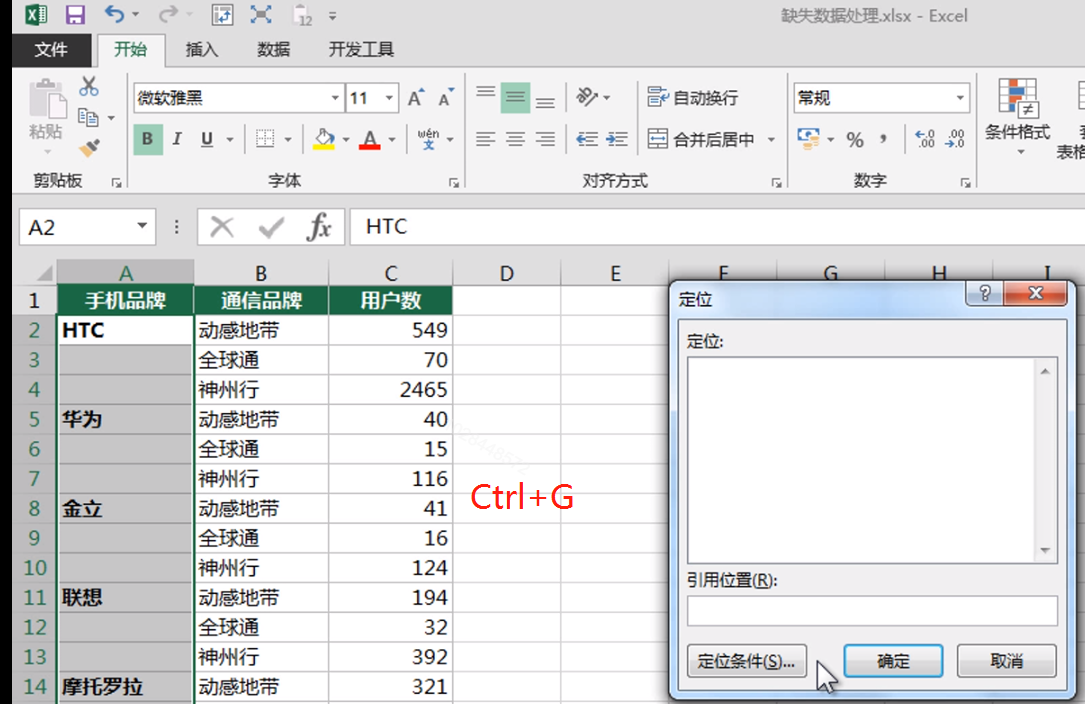Switch to the 插入 tab
Screen dimensions: 1085x704
point(202,50)
